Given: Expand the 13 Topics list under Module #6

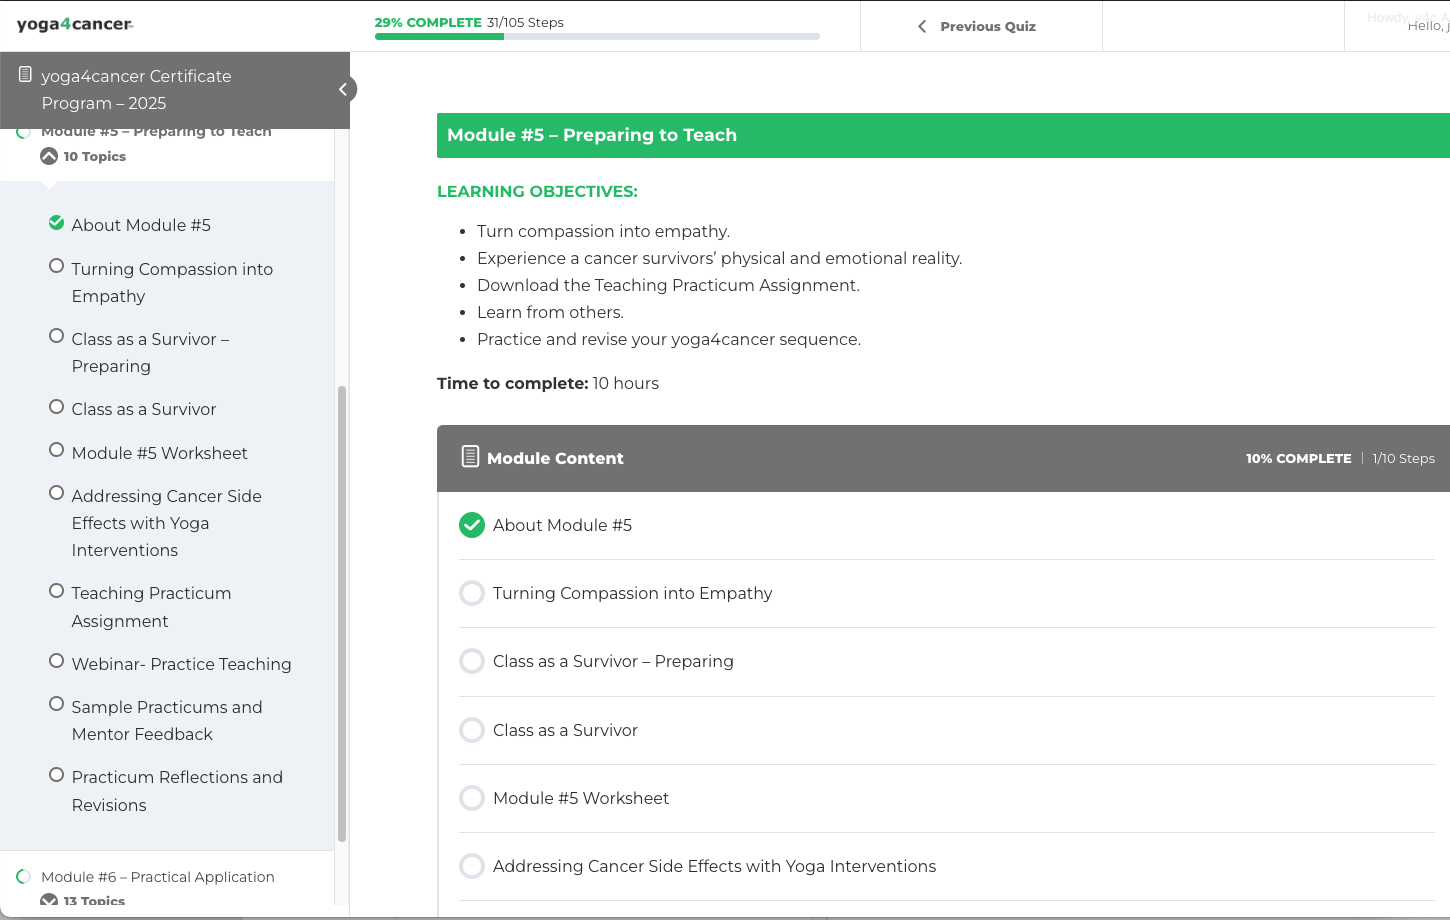Looking at the screenshot, I should (x=49, y=901).
